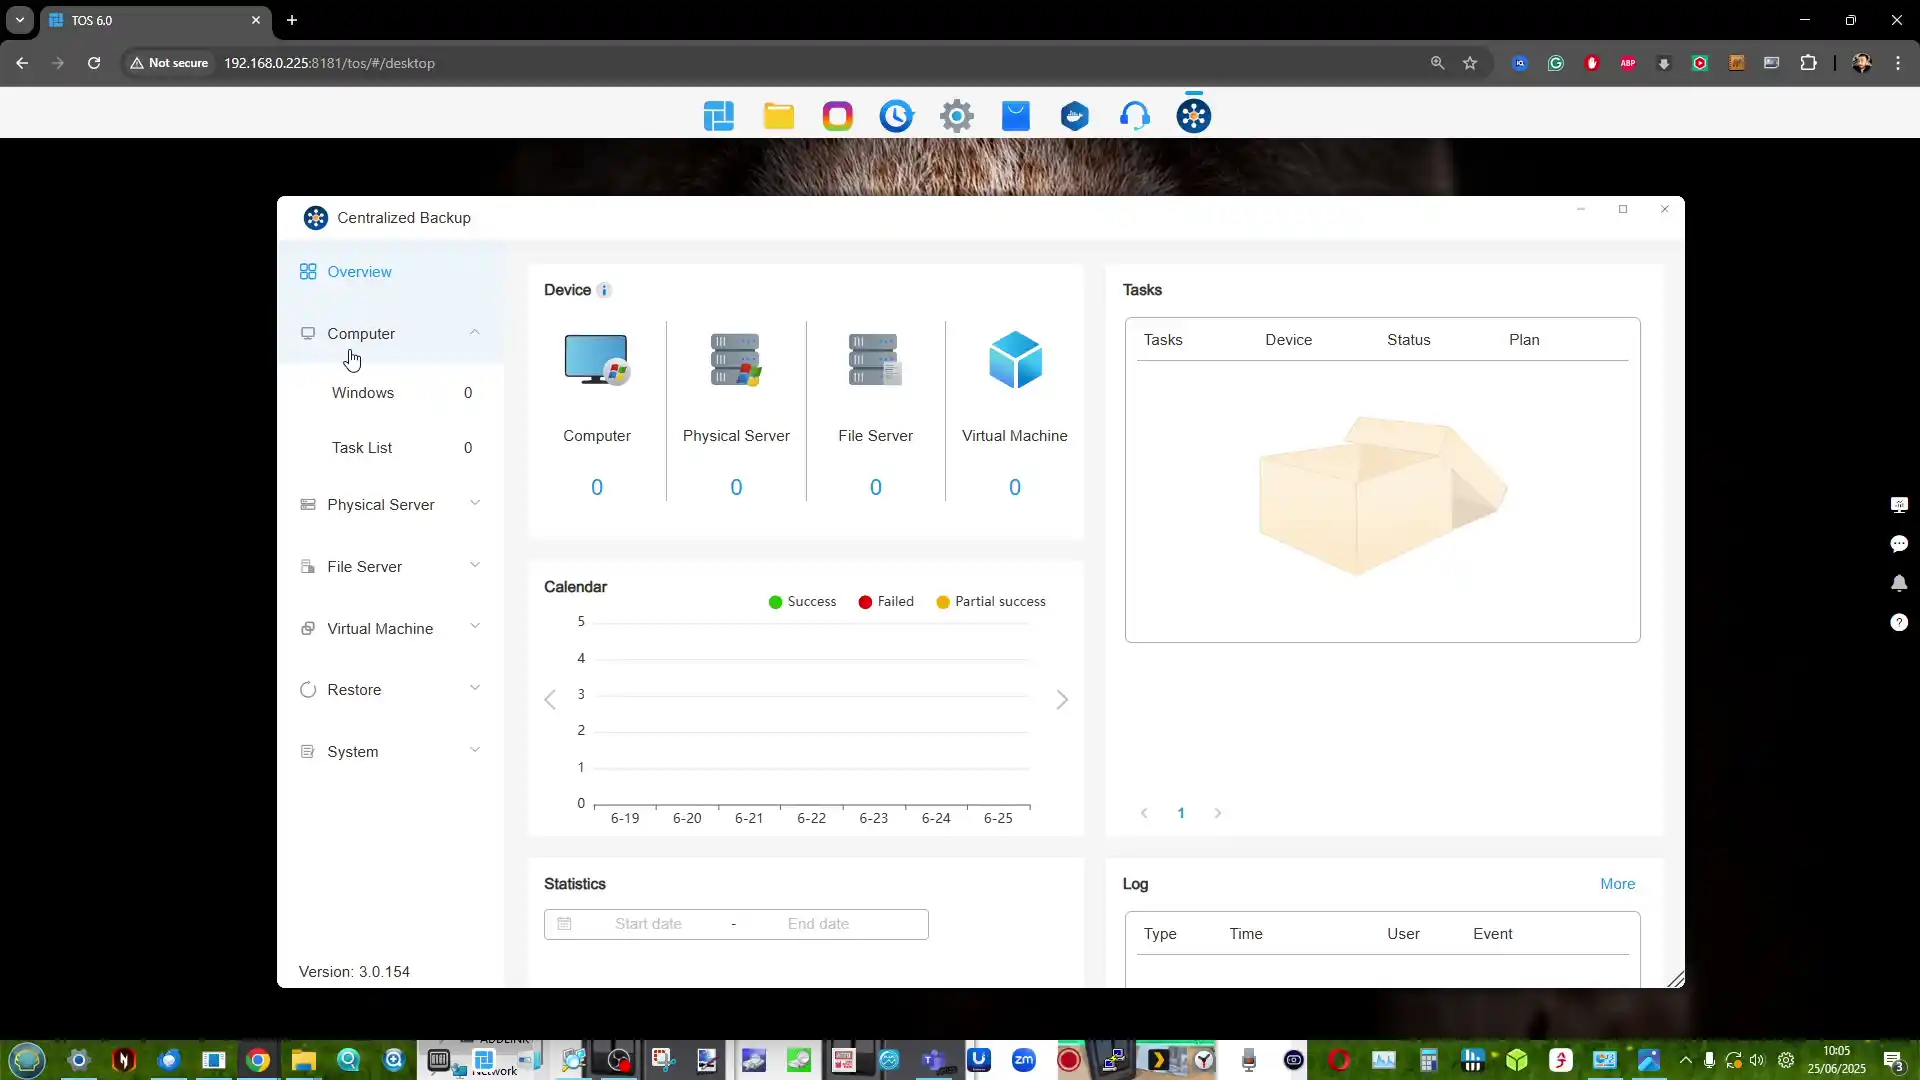1920x1080 pixels.
Task: Click Version: 3.0.154 text
Action: point(354,972)
